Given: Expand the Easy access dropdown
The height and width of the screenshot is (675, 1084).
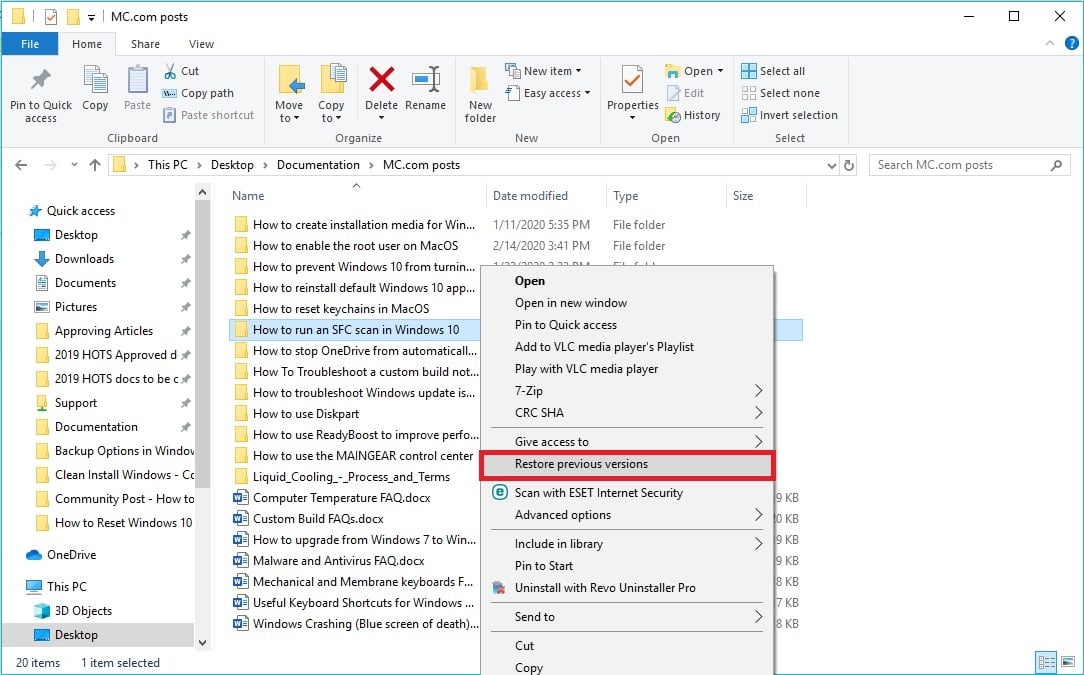Looking at the screenshot, I should pyautogui.click(x=587, y=93).
